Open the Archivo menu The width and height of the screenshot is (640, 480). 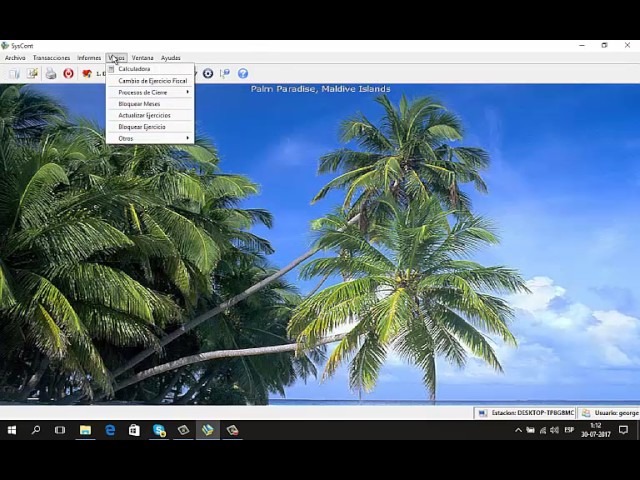15,58
